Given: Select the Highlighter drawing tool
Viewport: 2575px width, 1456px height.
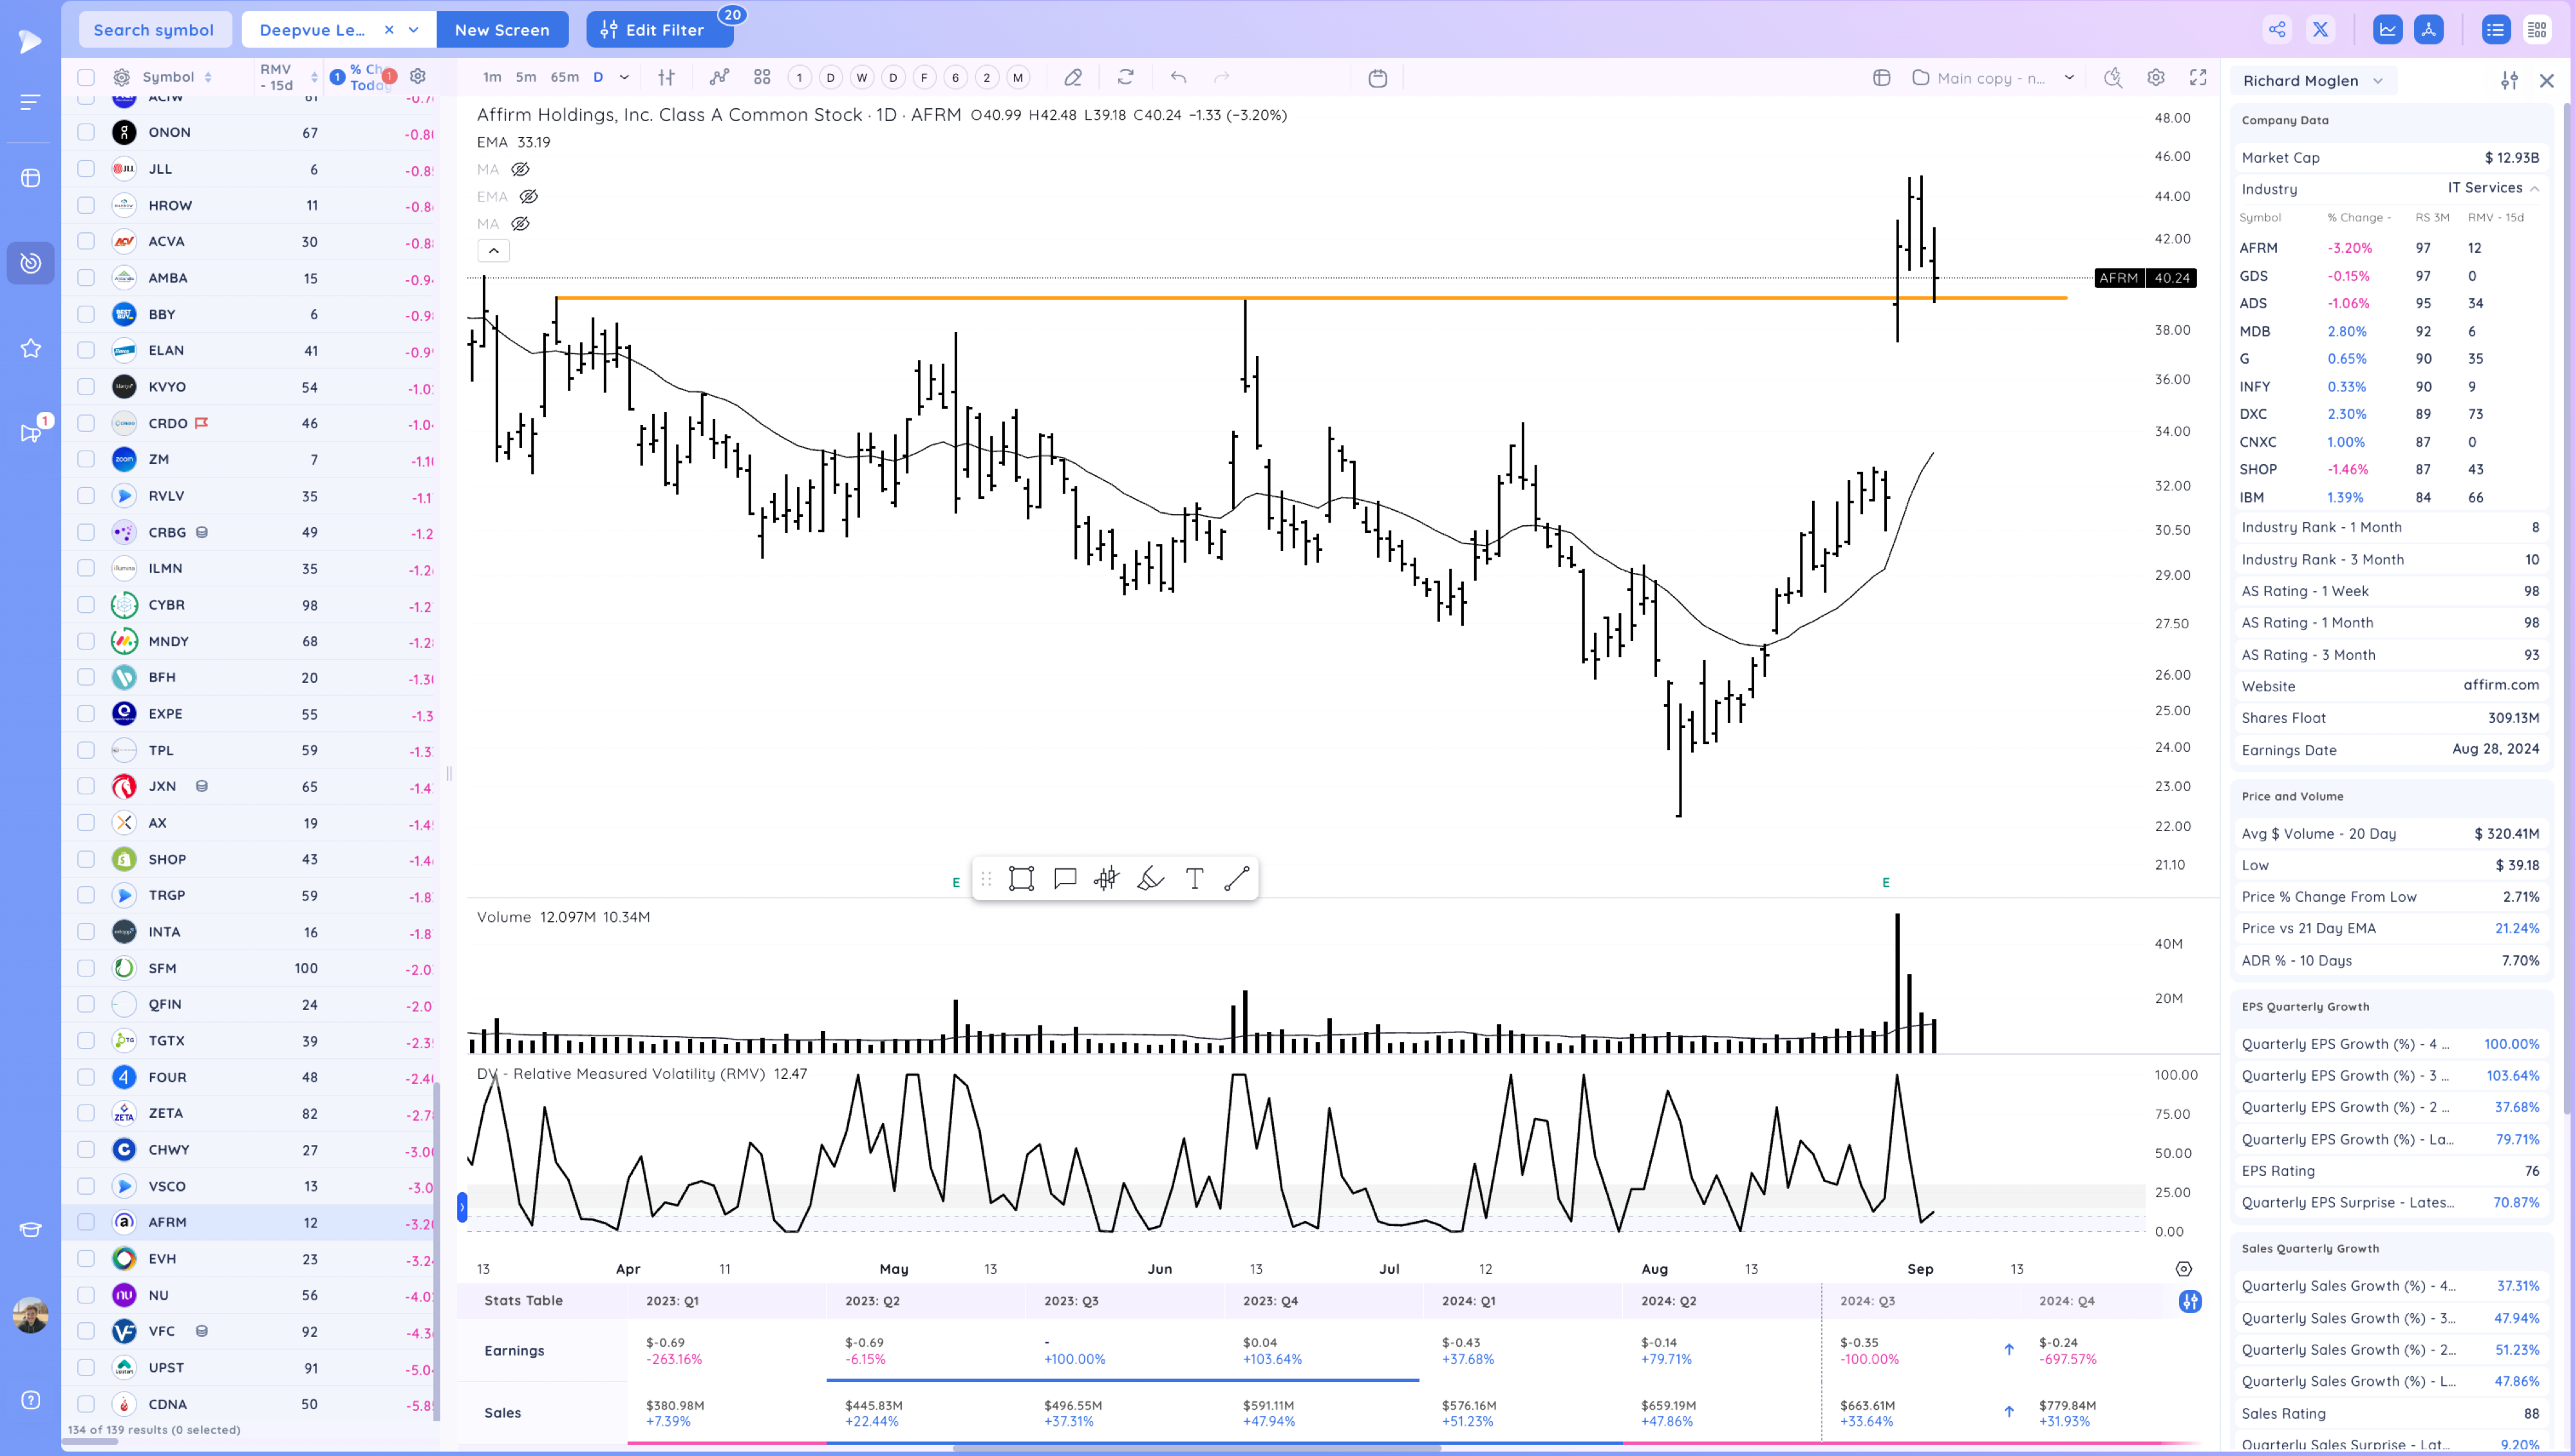Looking at the screenshot, I should click(x=1150, y=878).
